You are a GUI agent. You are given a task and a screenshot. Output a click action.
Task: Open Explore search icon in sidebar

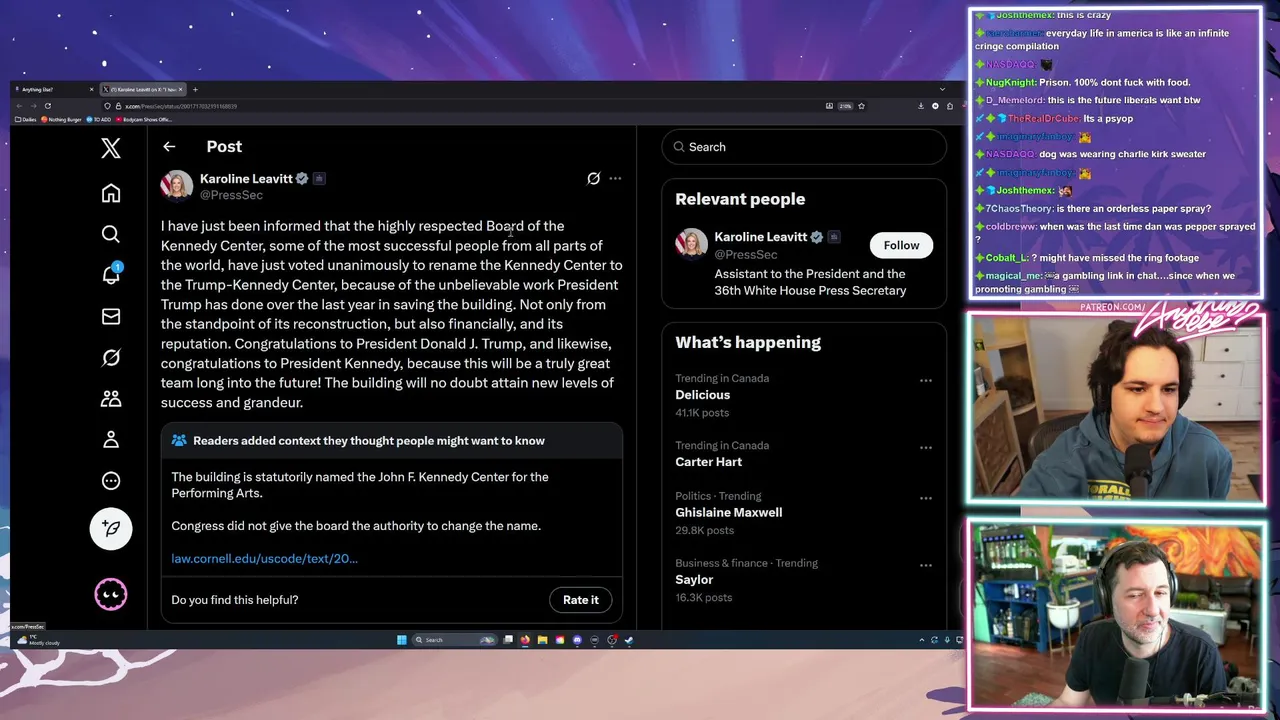pyautogui.click(x=111, y=234)
